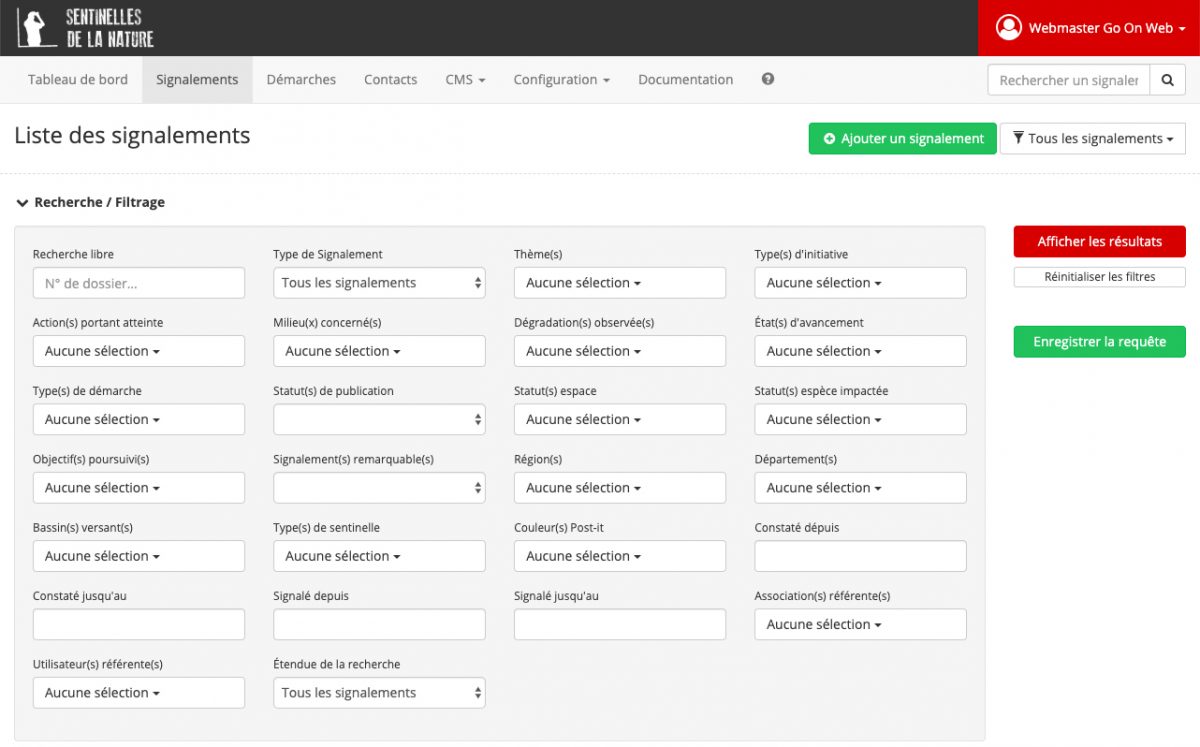
Task: Focus the Recherche libre input field
Action: [139, 283]
